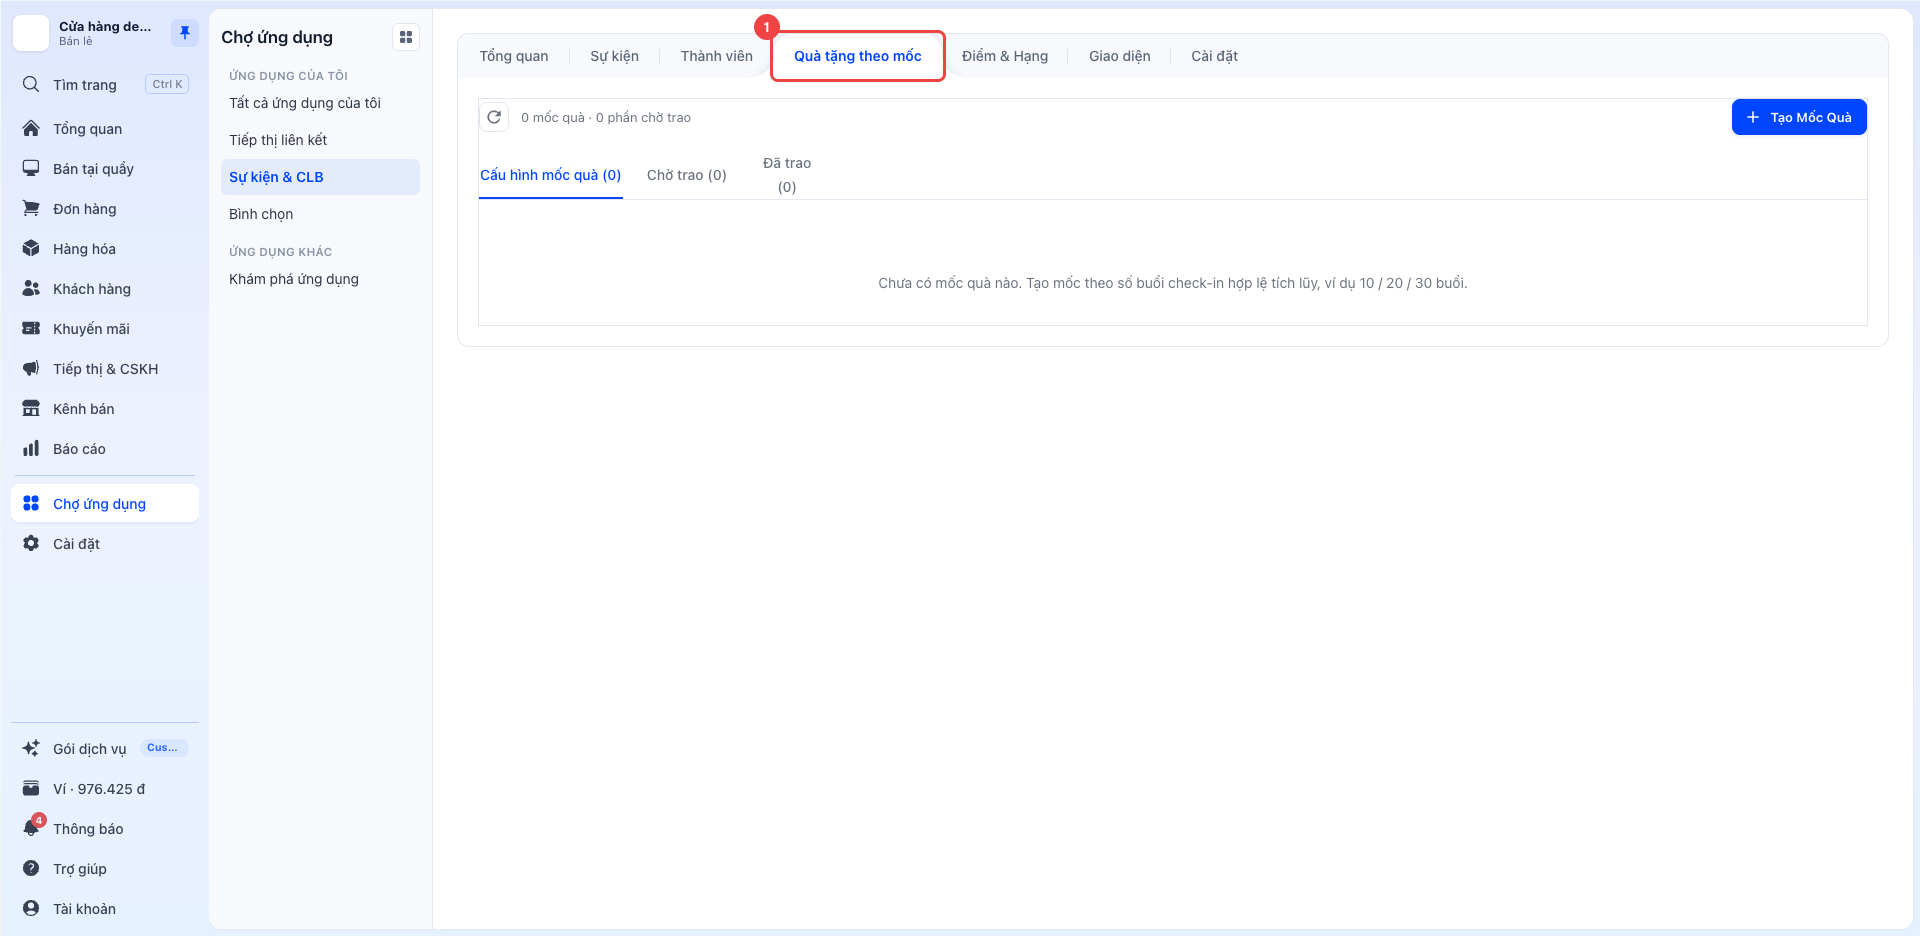Open Khám phá ứng dụng
Image resolution: width=1920 pixels, height=936 pixels.
[294, 279]
